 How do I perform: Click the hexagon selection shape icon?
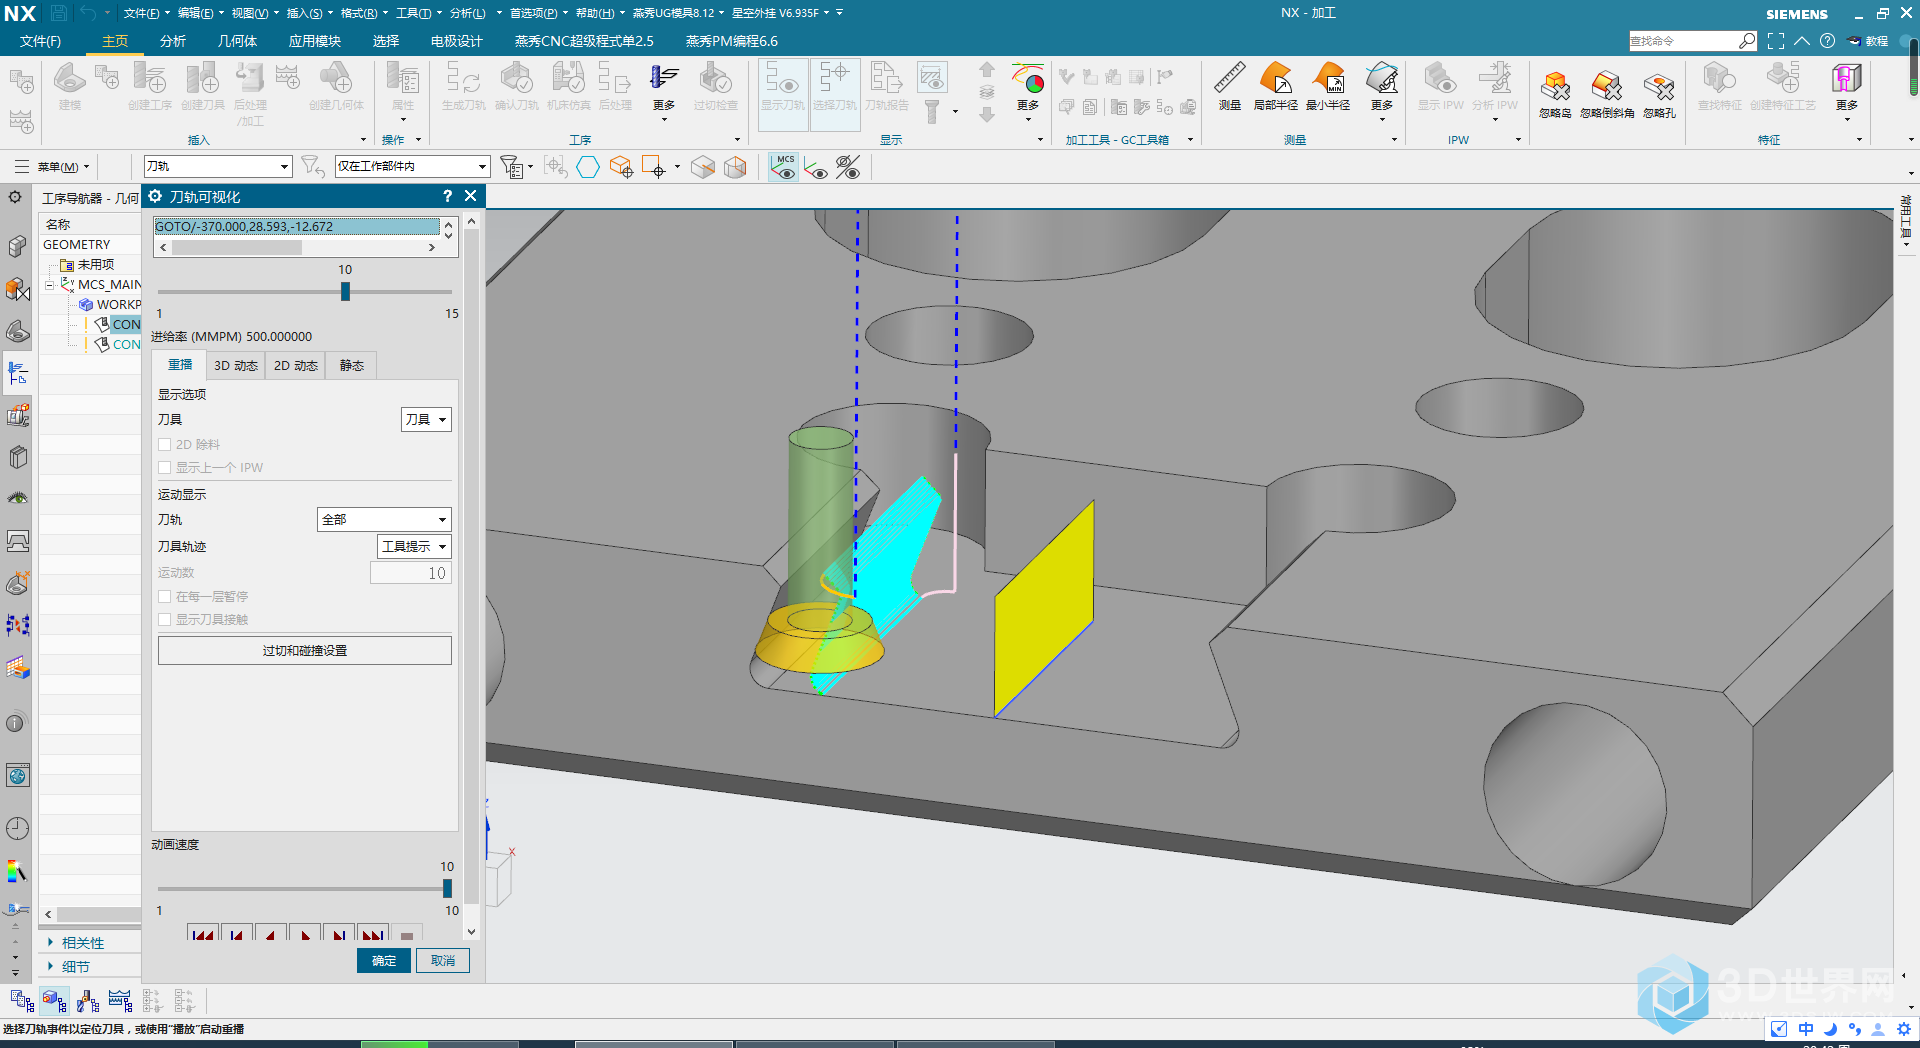click(588, 167)
